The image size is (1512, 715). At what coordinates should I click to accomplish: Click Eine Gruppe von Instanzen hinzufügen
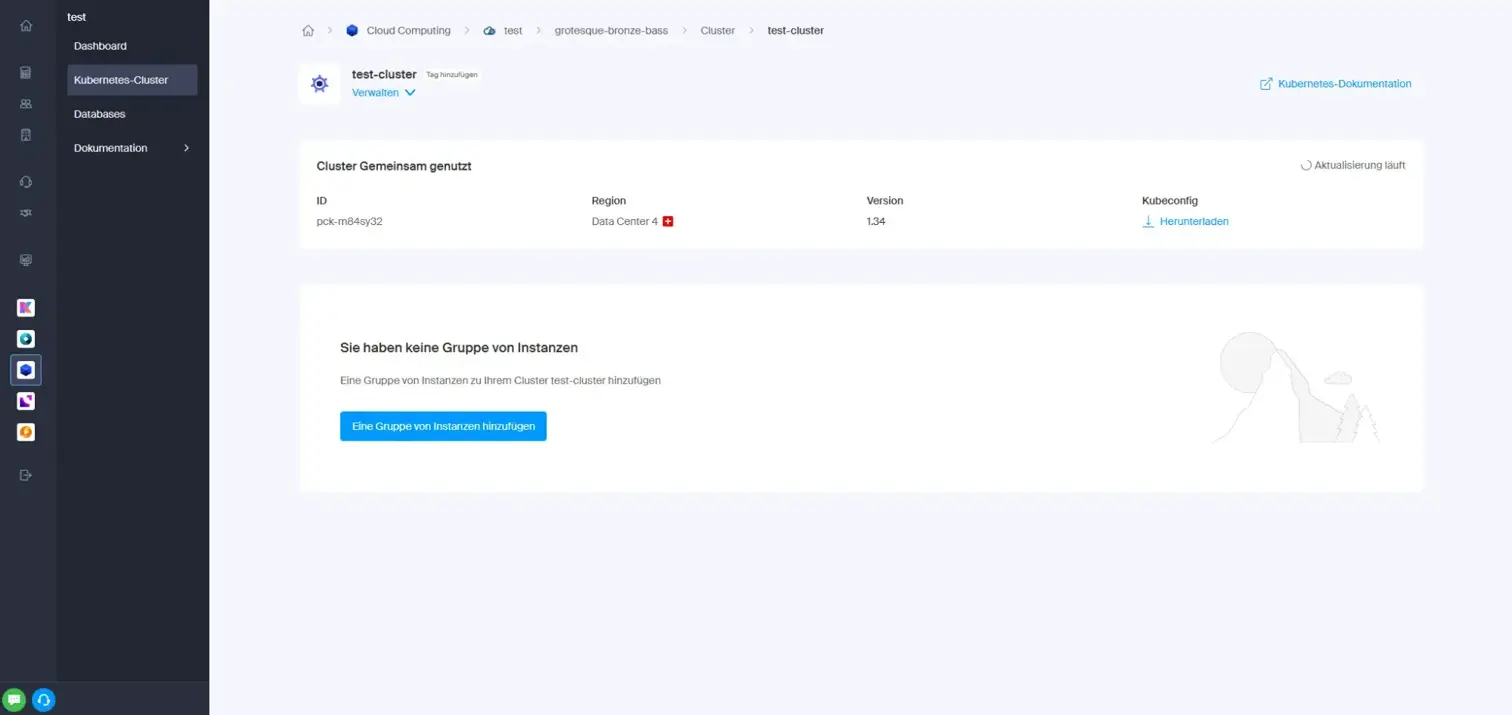[443, 425]
